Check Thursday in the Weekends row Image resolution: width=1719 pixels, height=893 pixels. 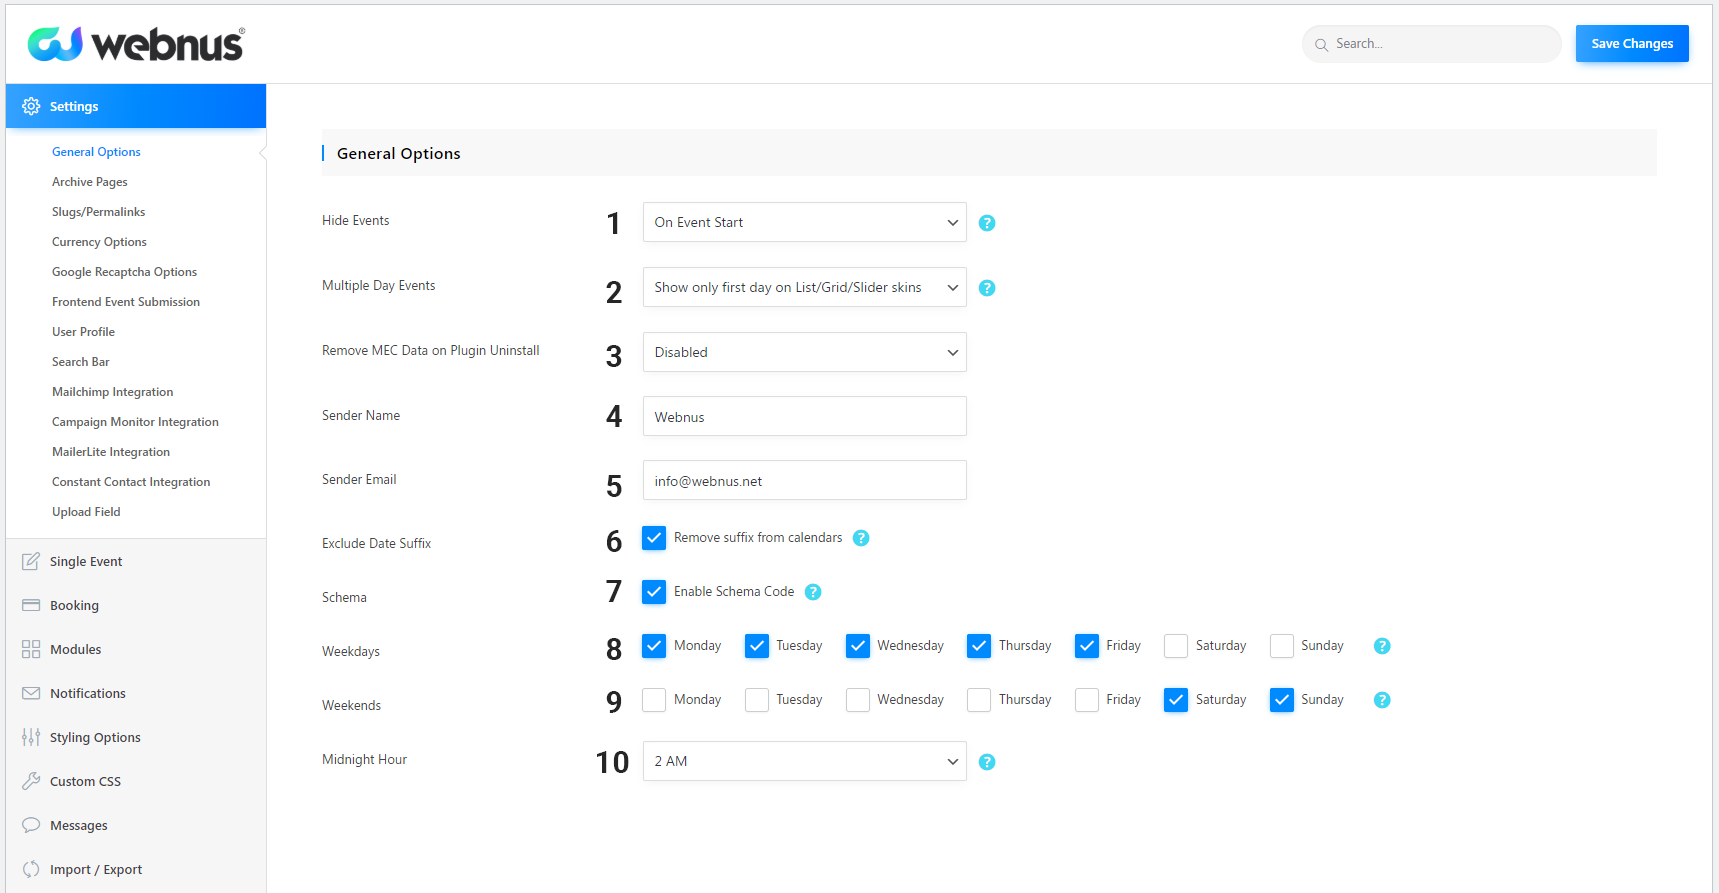click(x=979, y=700)
